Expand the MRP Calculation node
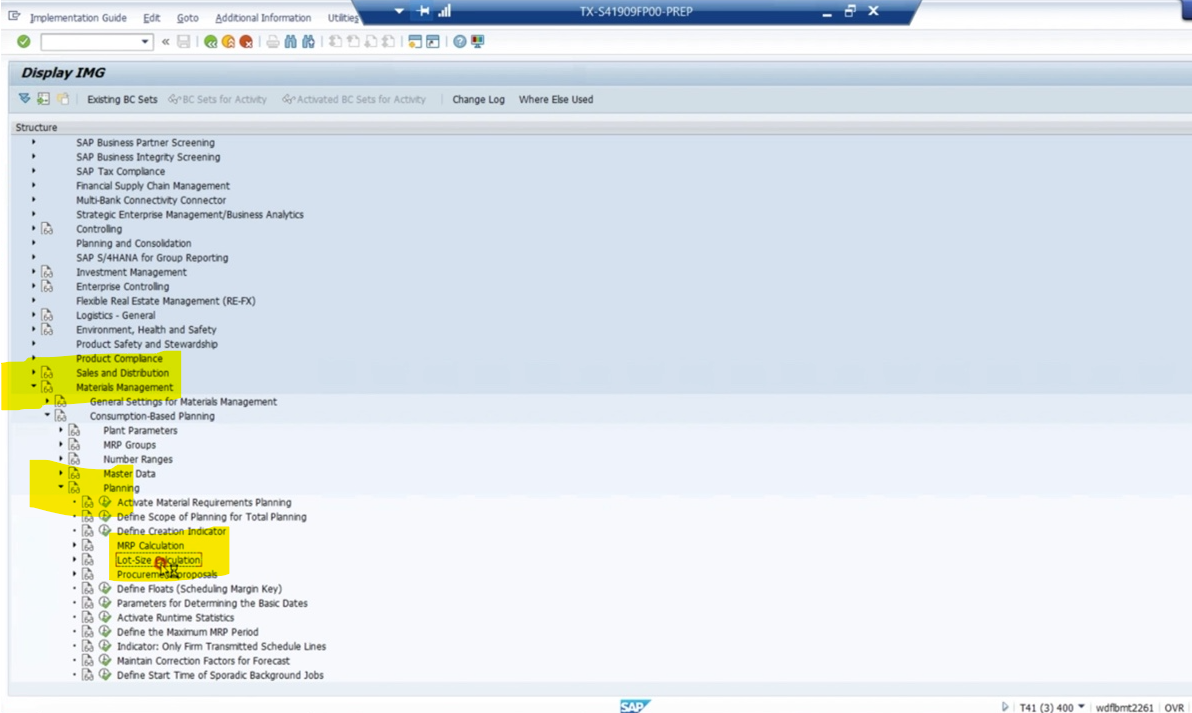The height and width of the screenshot is (713, 1192). pyautogui.click(x=74, y=545)
